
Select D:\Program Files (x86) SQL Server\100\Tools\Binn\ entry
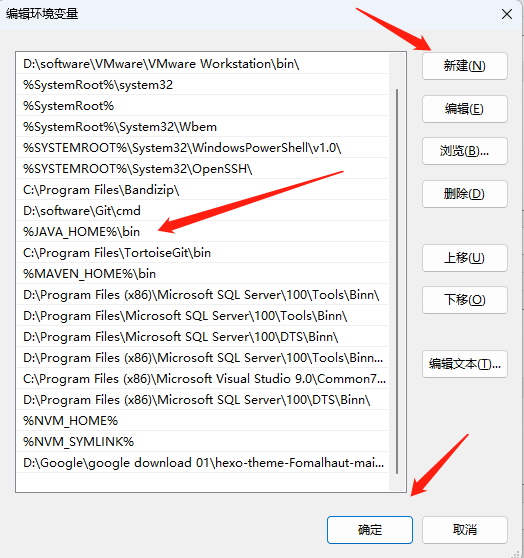click(203, 295)
